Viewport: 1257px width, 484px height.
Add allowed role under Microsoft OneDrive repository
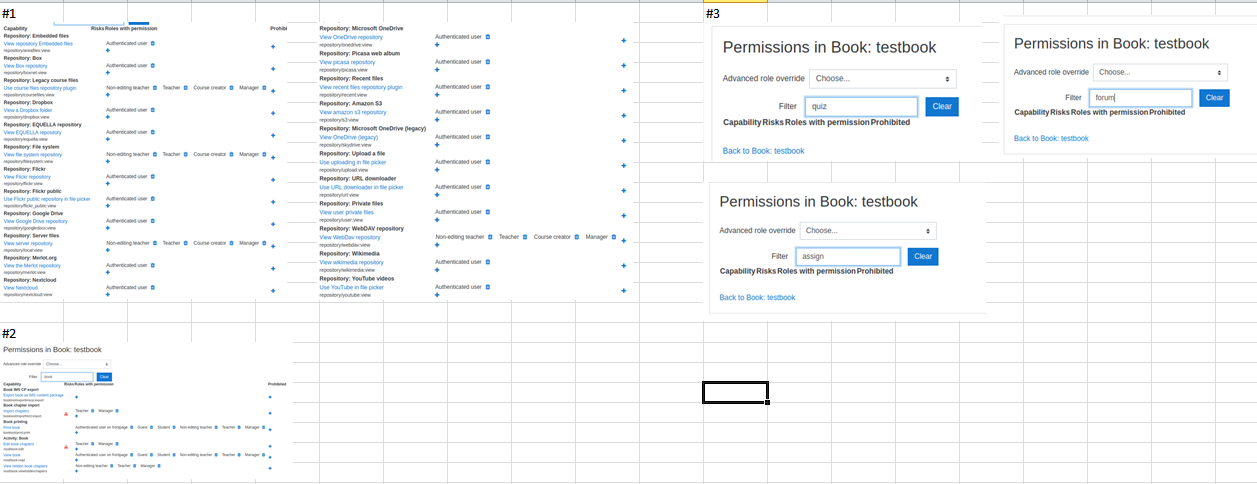pyautogui.click(x=437, y=44)
